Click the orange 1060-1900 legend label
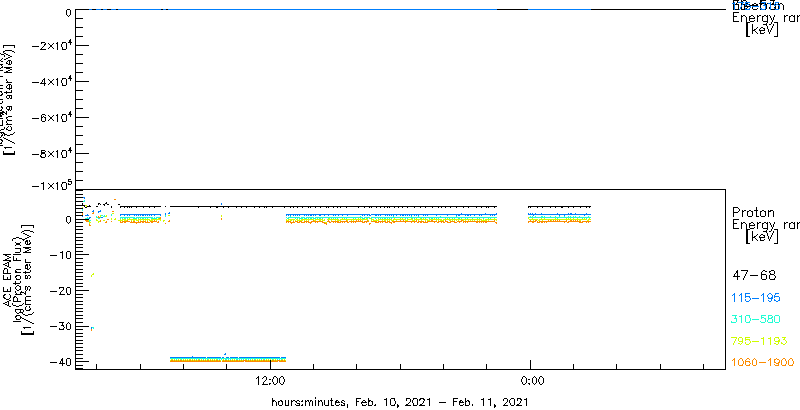Viewport: 800px width, 410px height. [763, 363]
